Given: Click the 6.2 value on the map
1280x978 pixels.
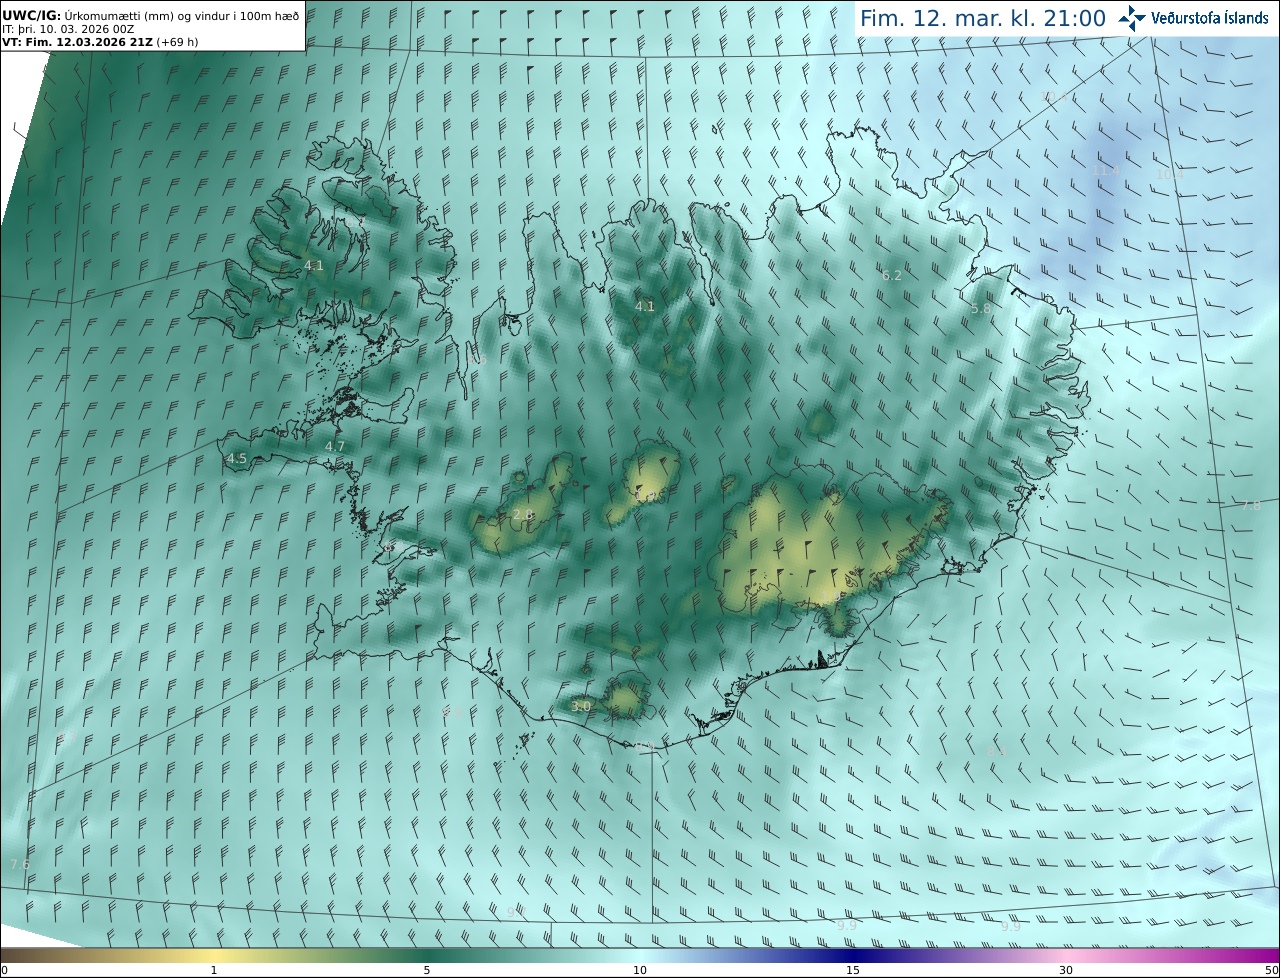Looking at the screenshot, I should (892, 275).
